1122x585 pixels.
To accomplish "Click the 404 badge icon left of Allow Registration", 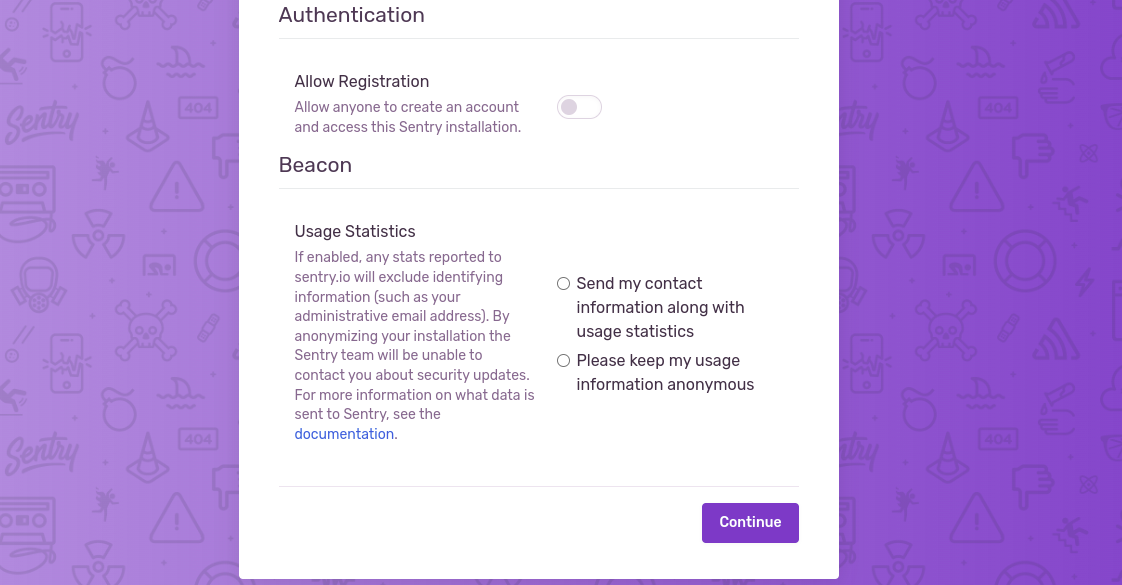I will tap(198, 109).
